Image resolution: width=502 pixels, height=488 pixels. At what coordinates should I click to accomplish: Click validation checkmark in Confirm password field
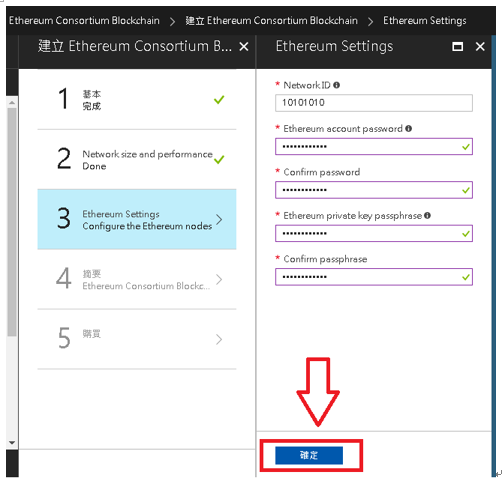[466, 190]
